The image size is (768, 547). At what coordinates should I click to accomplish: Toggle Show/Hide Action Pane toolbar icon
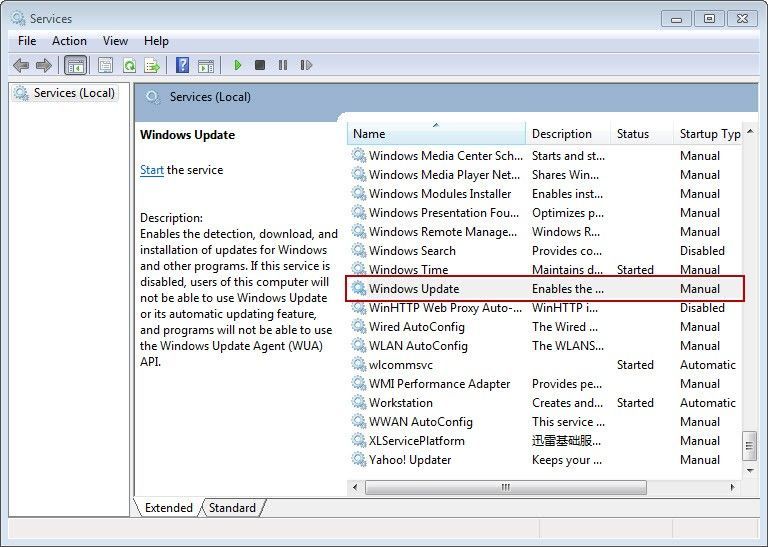click(206, 65)
